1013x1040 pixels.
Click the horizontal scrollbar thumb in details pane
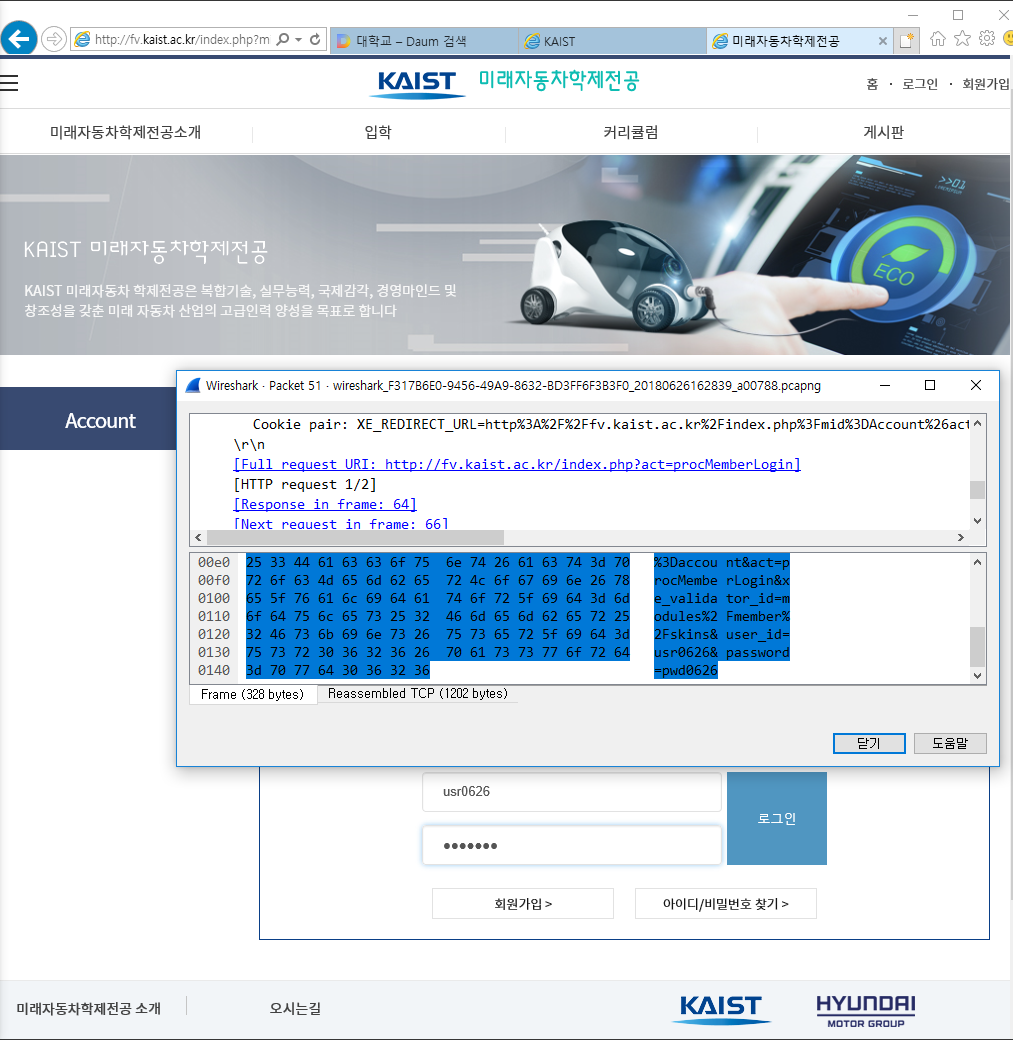tap(356, 537)
